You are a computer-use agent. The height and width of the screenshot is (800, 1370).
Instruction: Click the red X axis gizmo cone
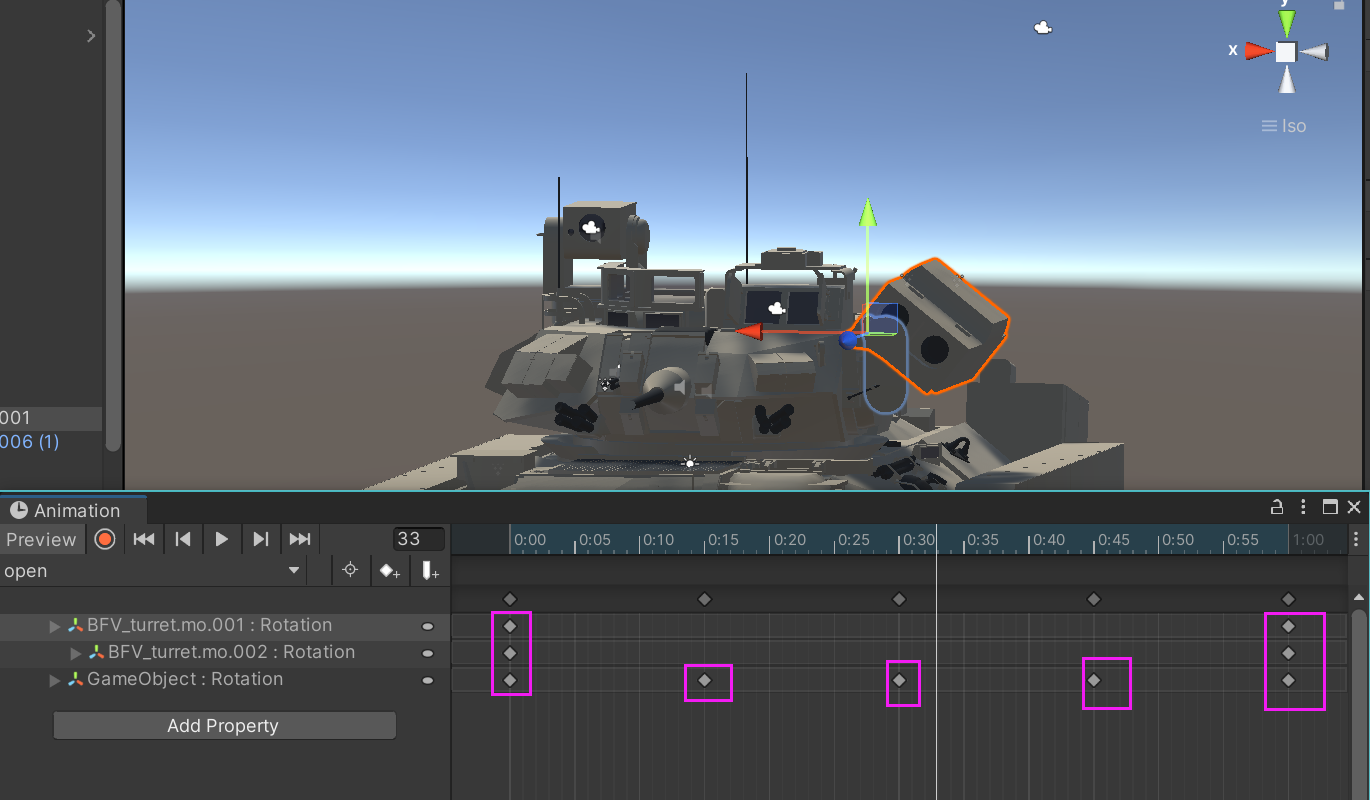(1258, 51)
